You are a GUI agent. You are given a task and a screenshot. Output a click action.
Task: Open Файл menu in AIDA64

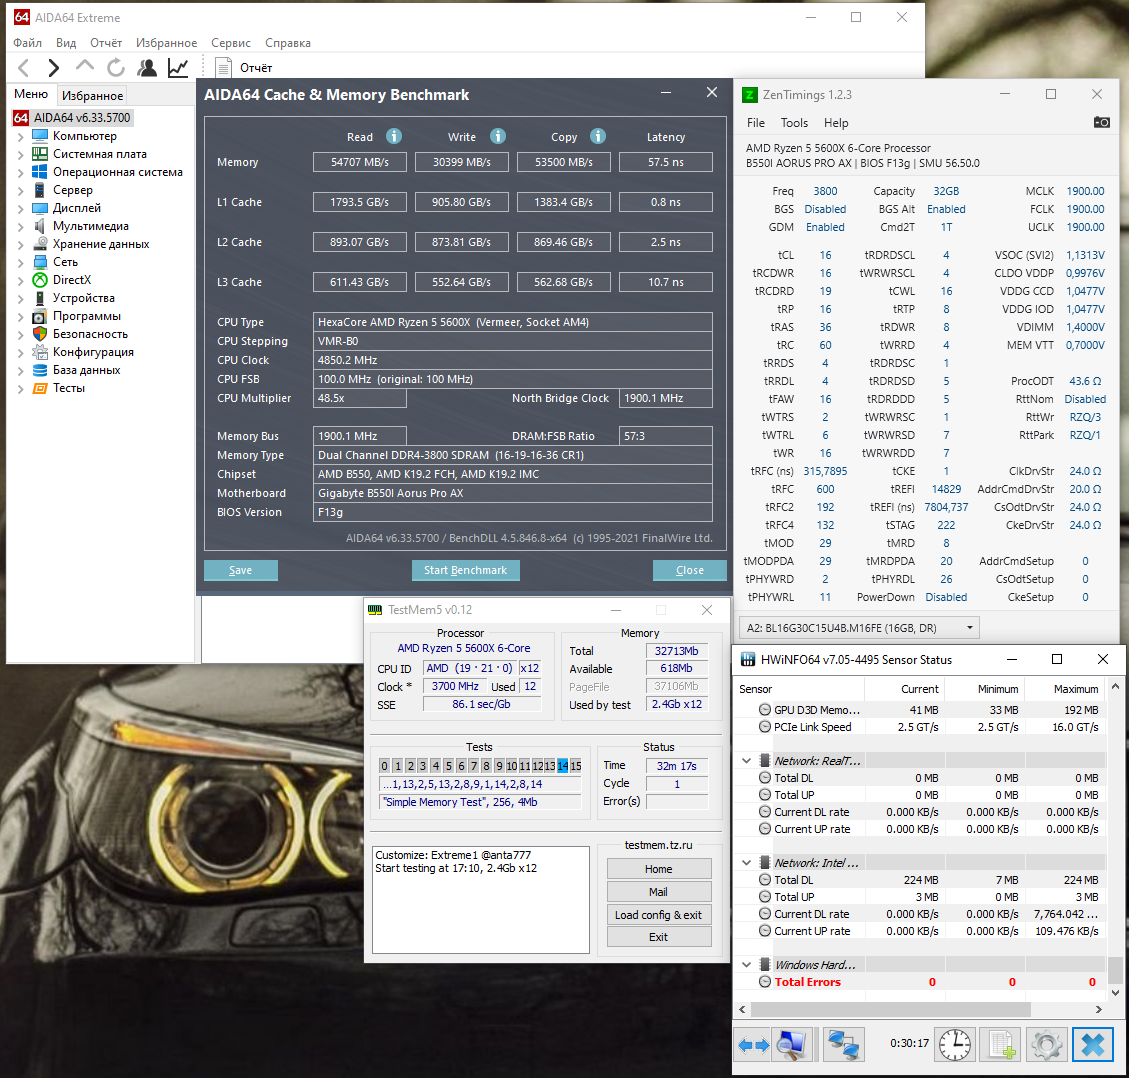(x=27, y=42)
